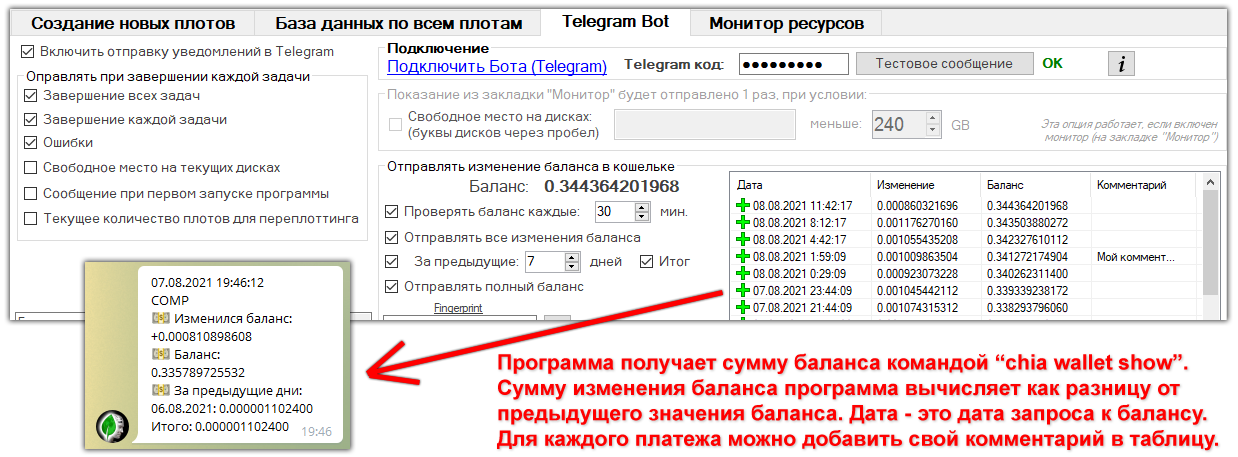Select the Telegram Bot tab
This screenshot has width=1238, height=457.
615,21
